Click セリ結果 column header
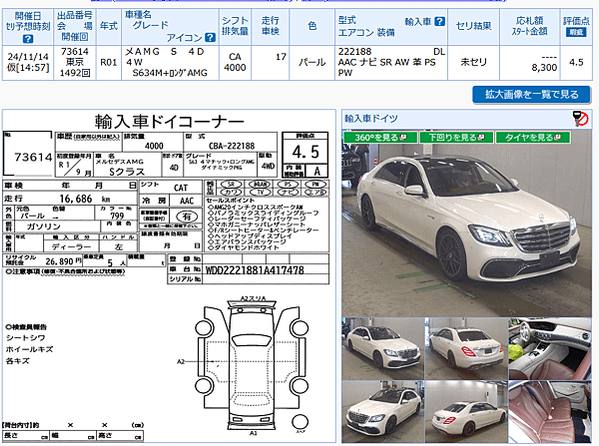The width and height of the screenshot is (599, 446). (473, 26)
